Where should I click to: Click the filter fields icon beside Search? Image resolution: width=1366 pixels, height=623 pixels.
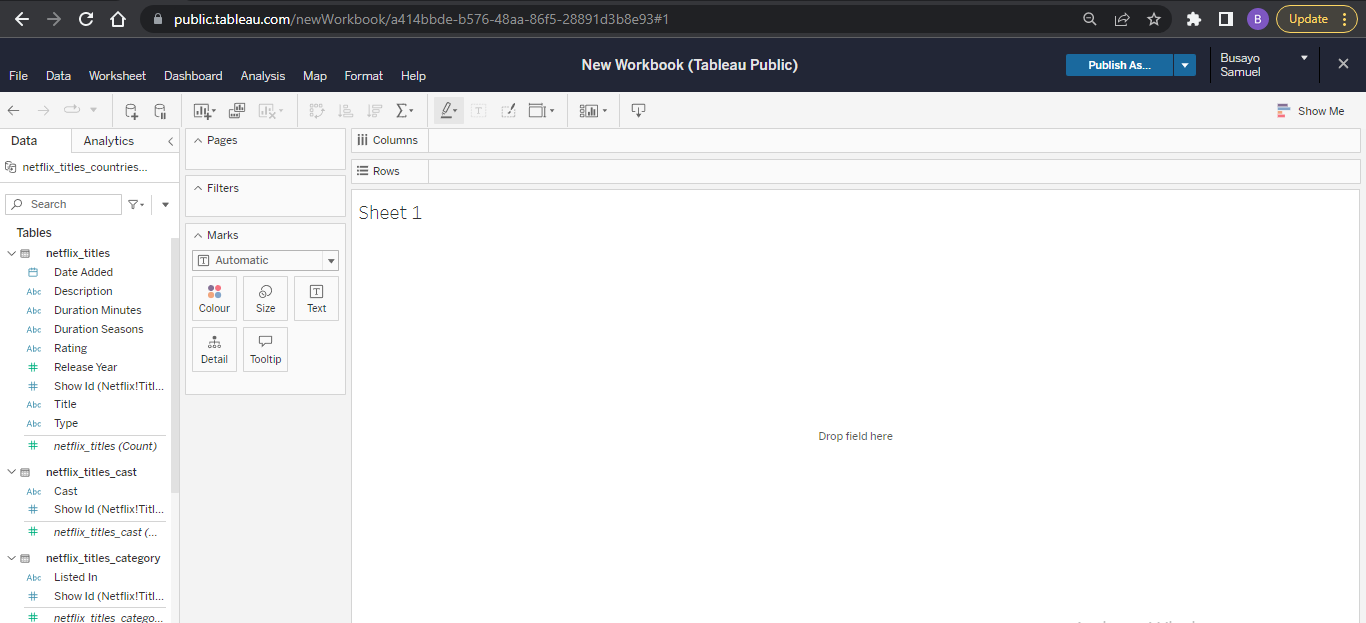[x=135, y=204]
